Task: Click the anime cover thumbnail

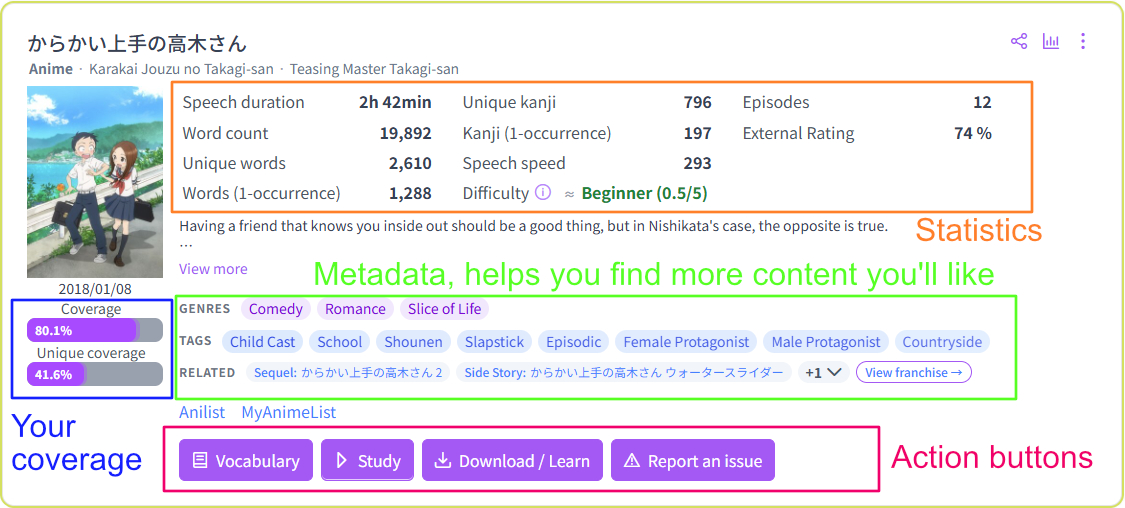Action: coord(95,182)
